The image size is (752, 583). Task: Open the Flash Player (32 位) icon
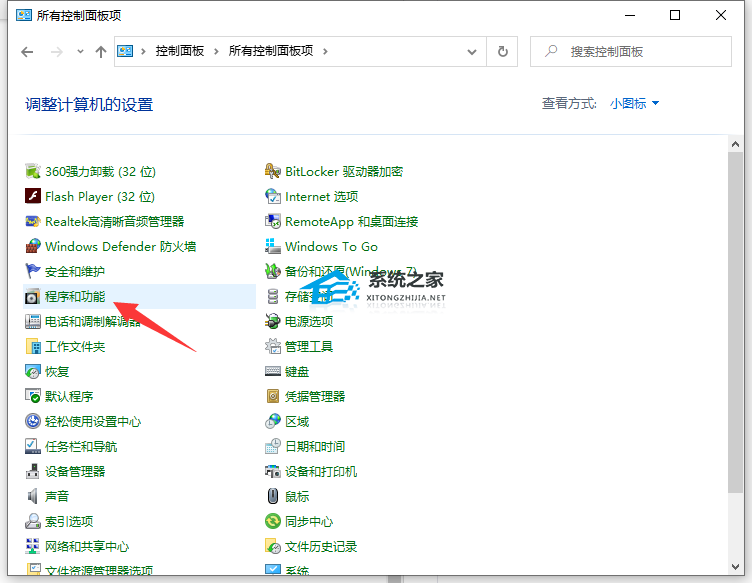click(33, 197)
